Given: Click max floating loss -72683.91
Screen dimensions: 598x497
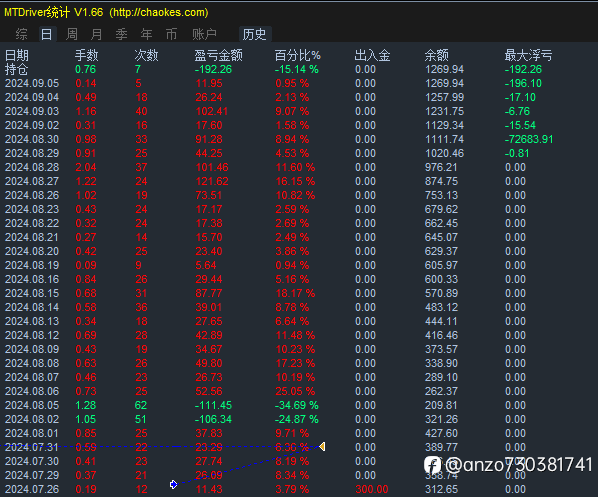Looking at the screenshot, I should pyautogui.click(x=529, y=139).
